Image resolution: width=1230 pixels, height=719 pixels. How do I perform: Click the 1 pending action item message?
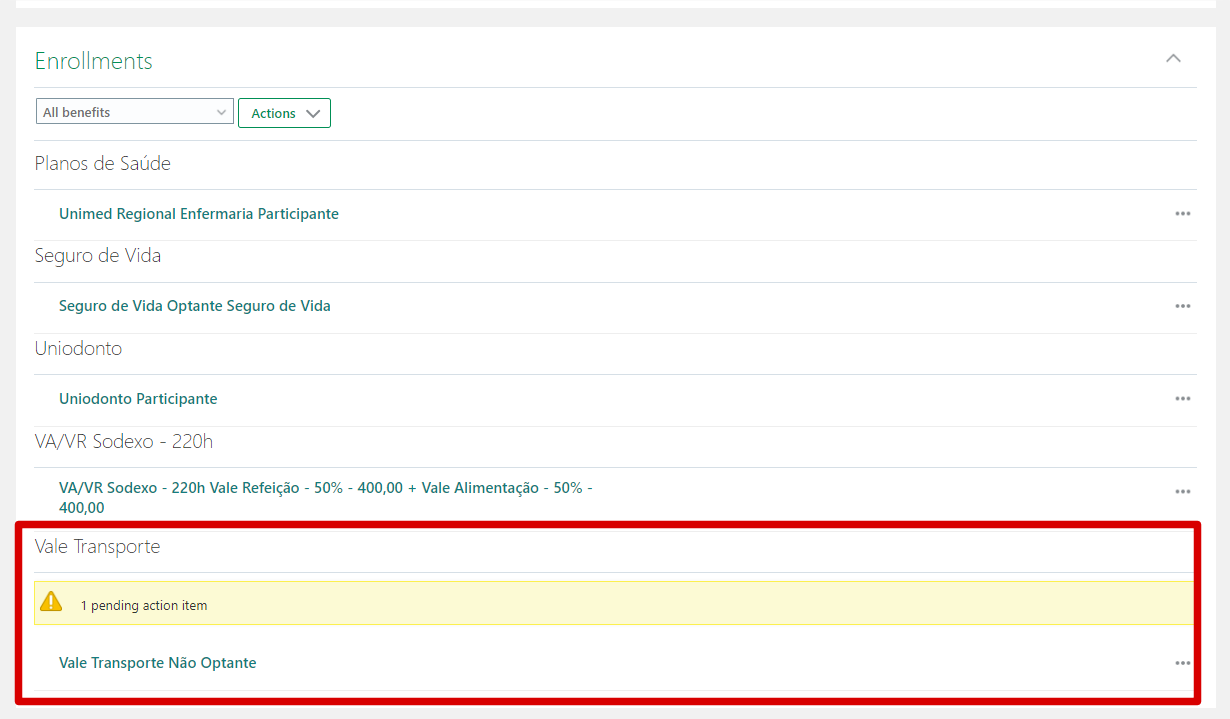tap(144, 605)
